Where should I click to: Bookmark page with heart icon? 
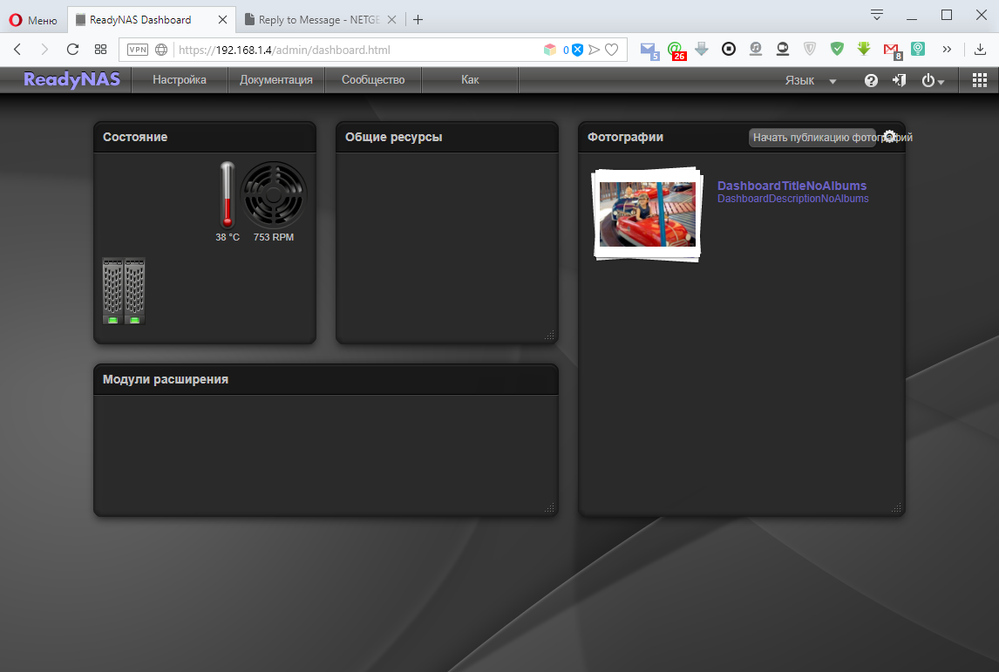(612, 50)
